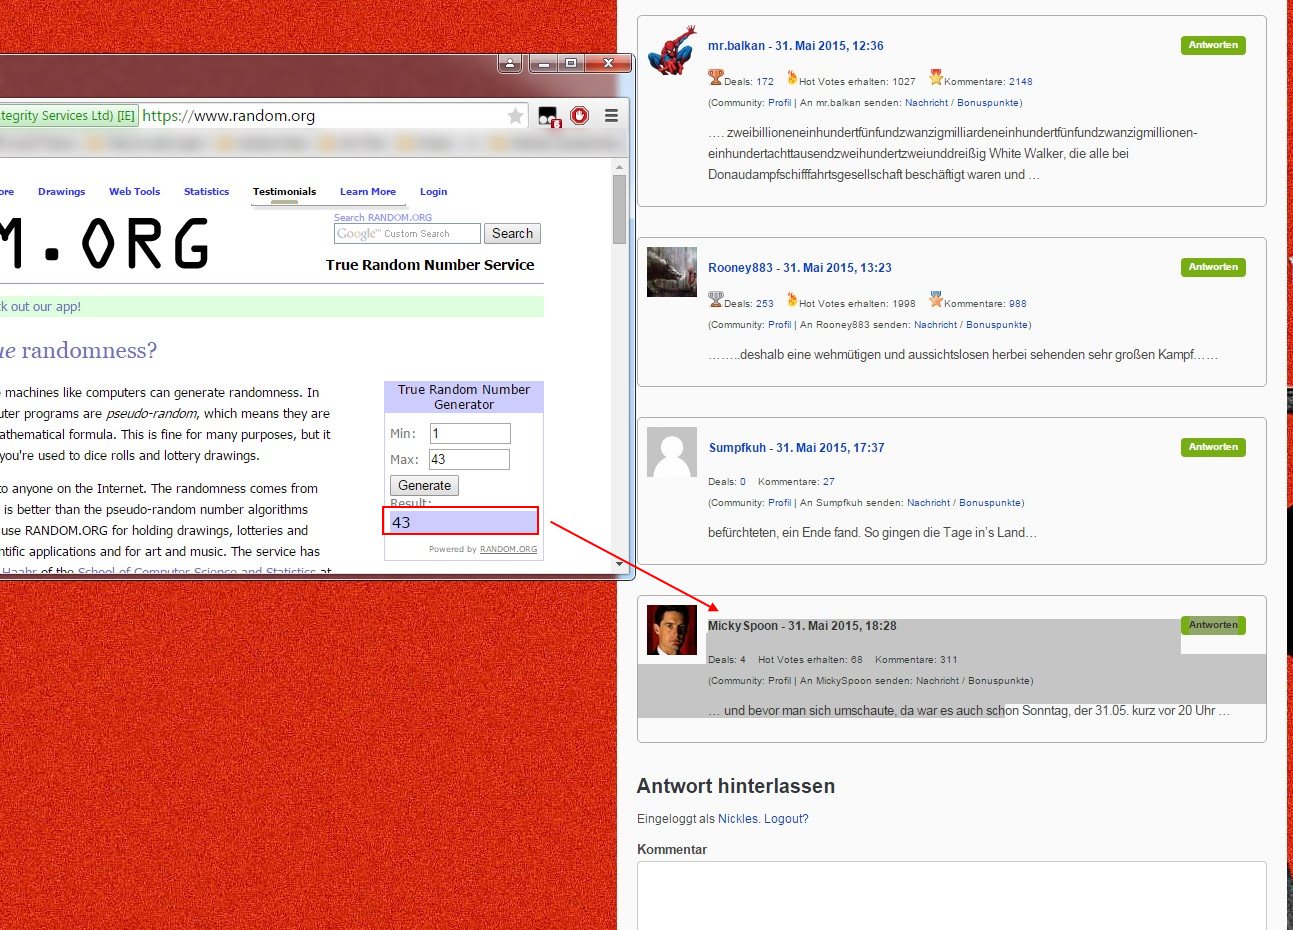Open the Testimonials tab on random.org
Image resolution: width=1293 pixels, height=930 pixels.
point(284,192)
